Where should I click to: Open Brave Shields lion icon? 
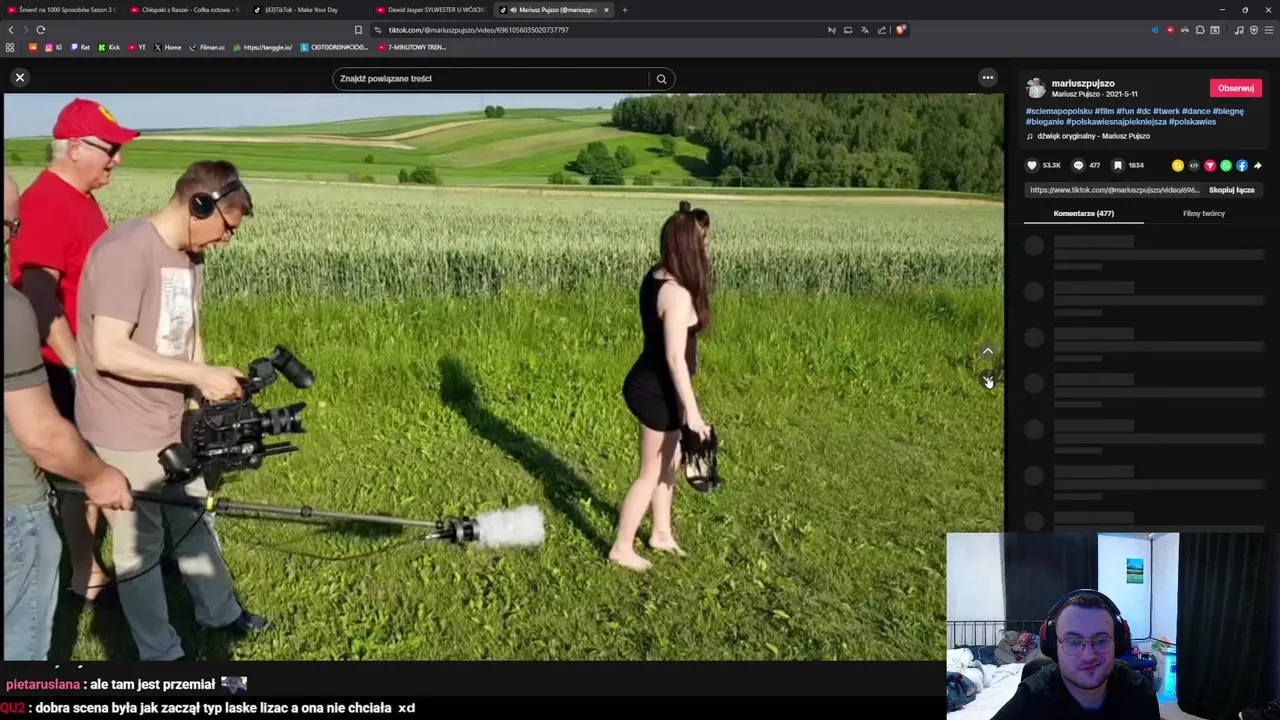coord(900,30)
